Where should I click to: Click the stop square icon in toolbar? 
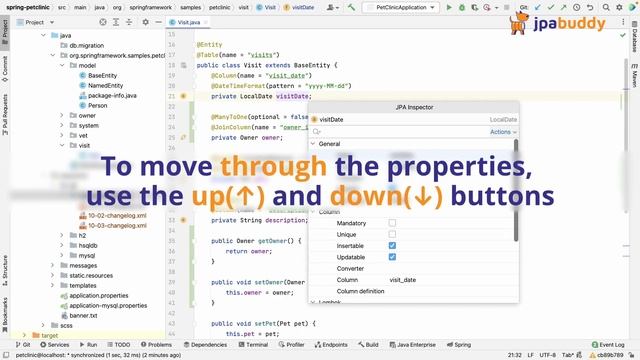click(507, 7)
